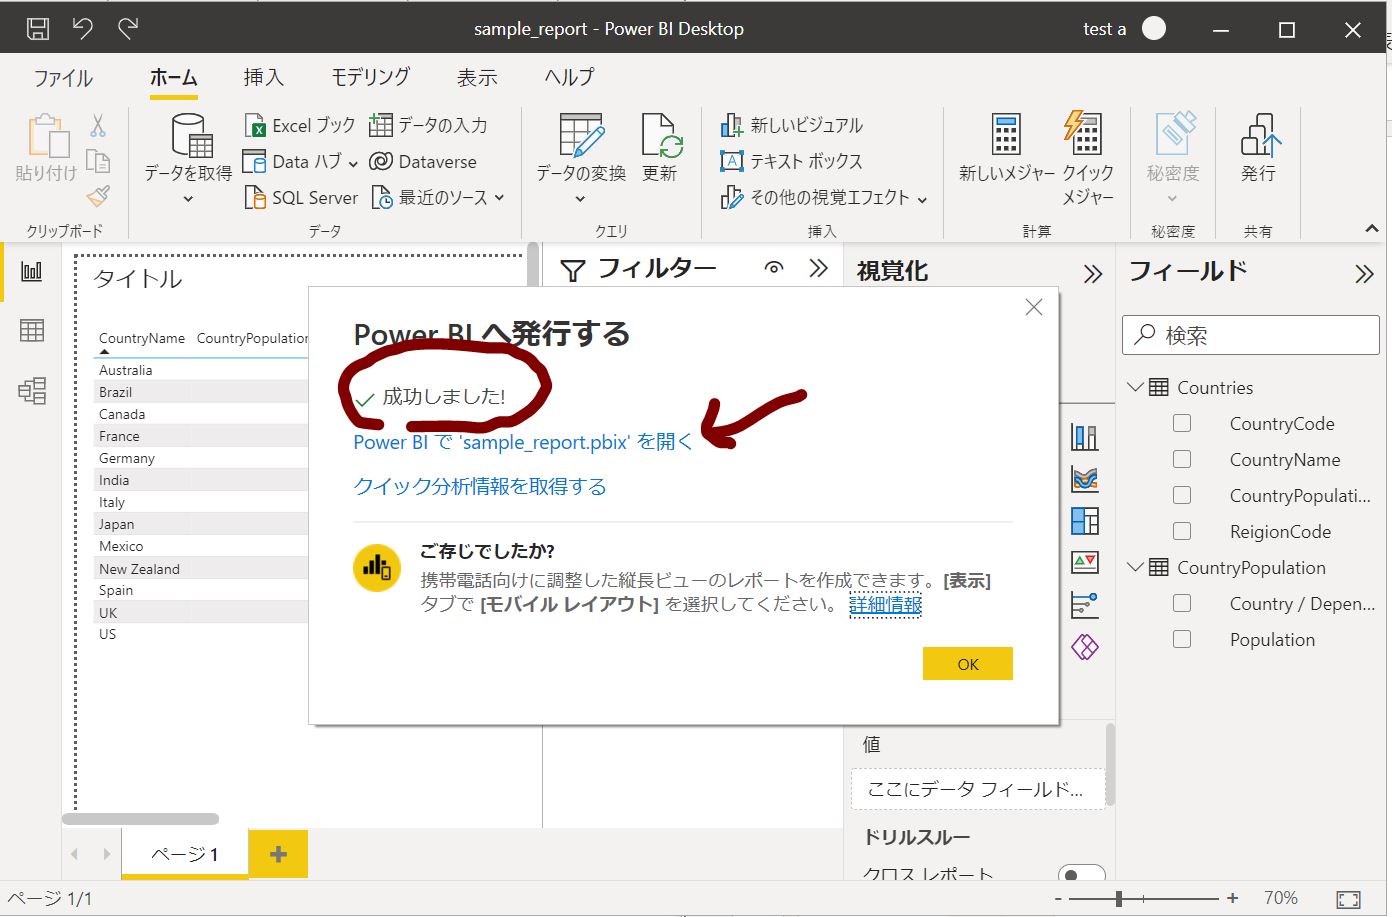Open sample_report.pbix in Power BI link
The width and height of the screenshot is (1392, 917).
coord(523,441)
